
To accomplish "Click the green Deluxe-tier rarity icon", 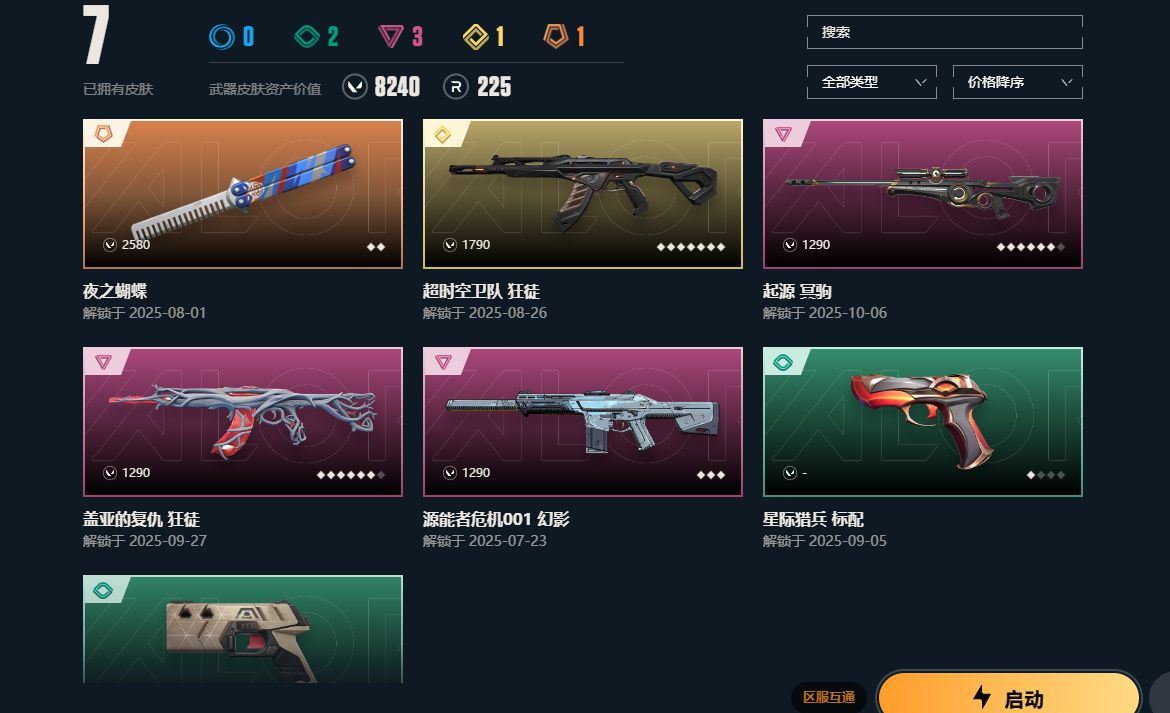I will click(x=307, y=37).
